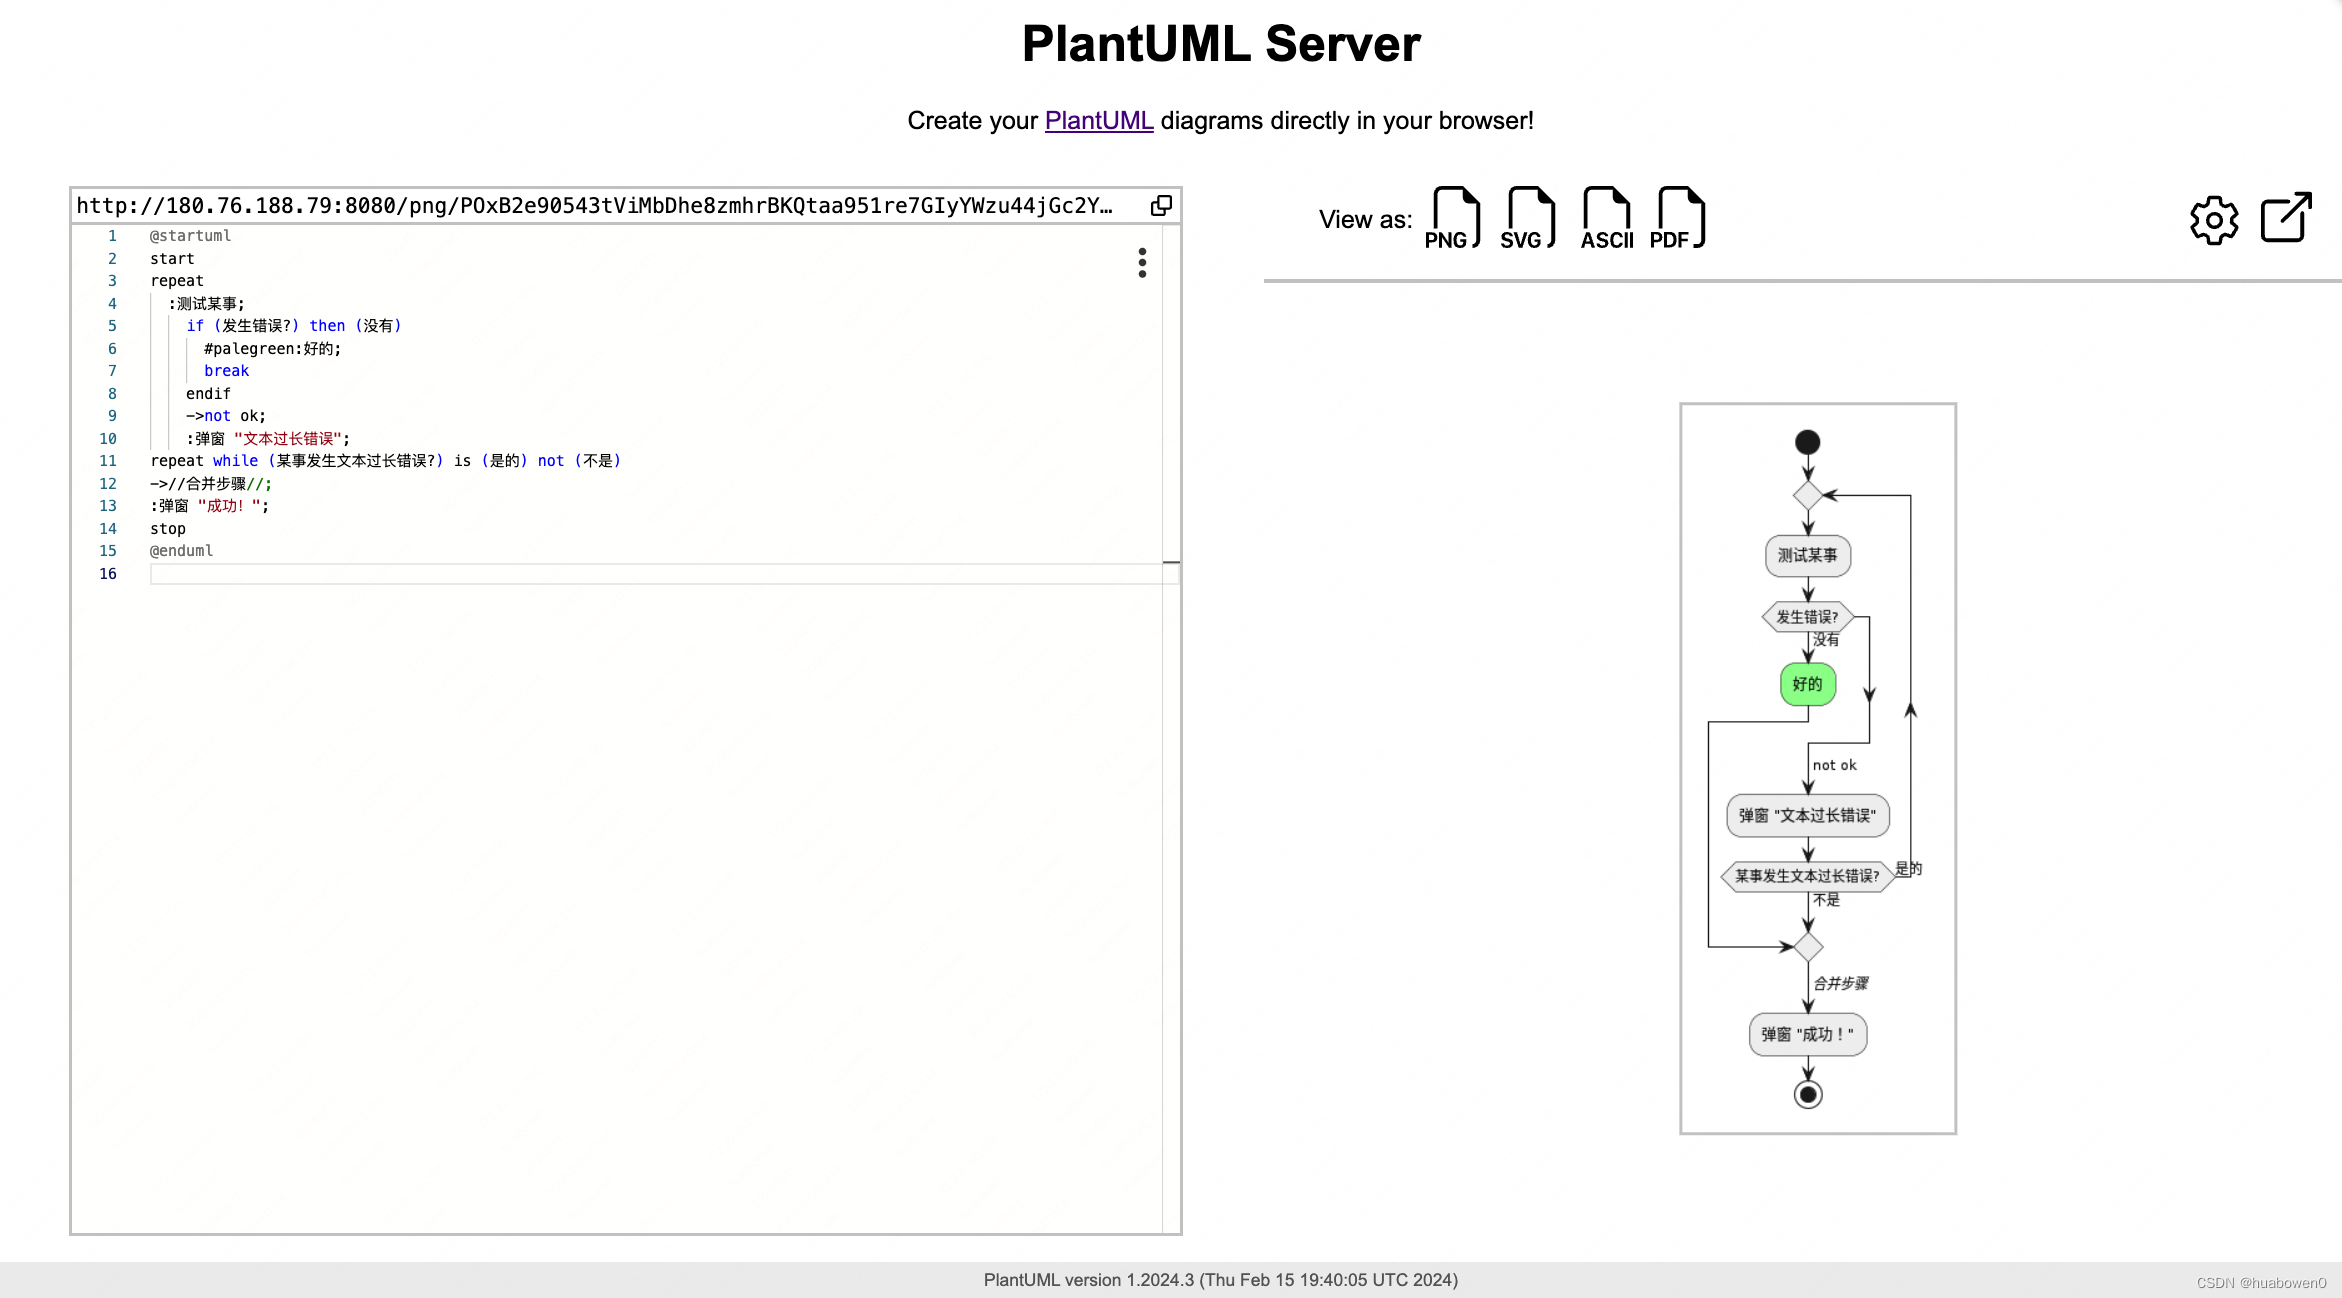Click the stop keyword on line 14
This screenshot has height=1298, width=2342.
coord(167,528)
